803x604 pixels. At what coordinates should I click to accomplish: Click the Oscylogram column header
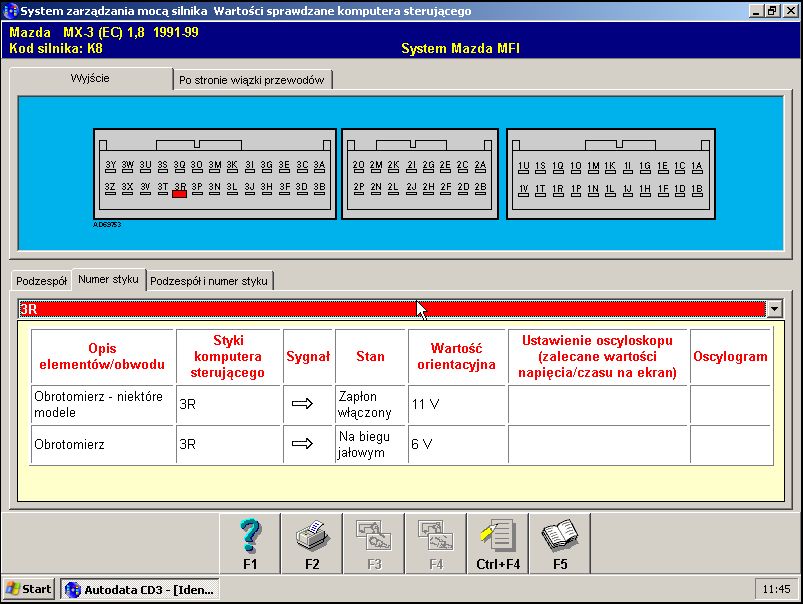(x=730, y=356)
